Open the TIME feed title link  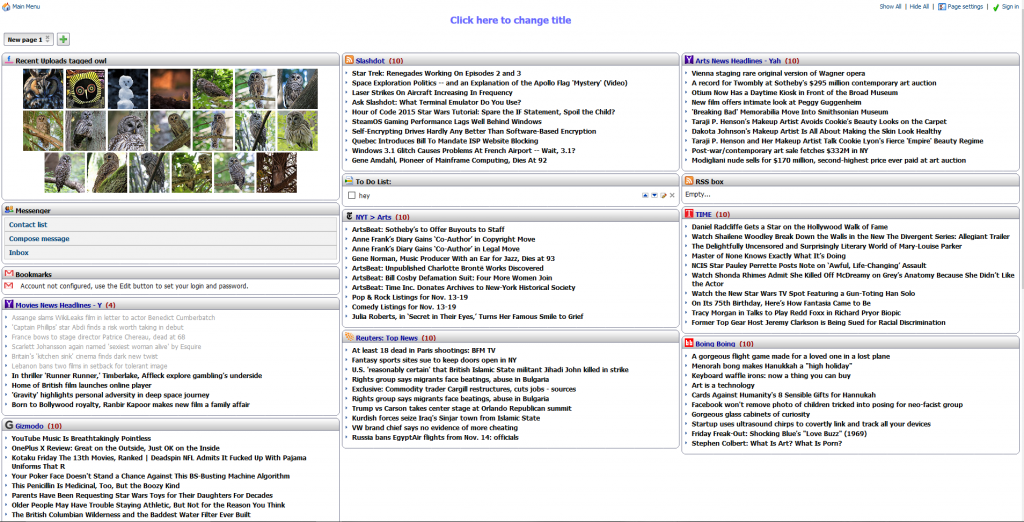[703, 214]
